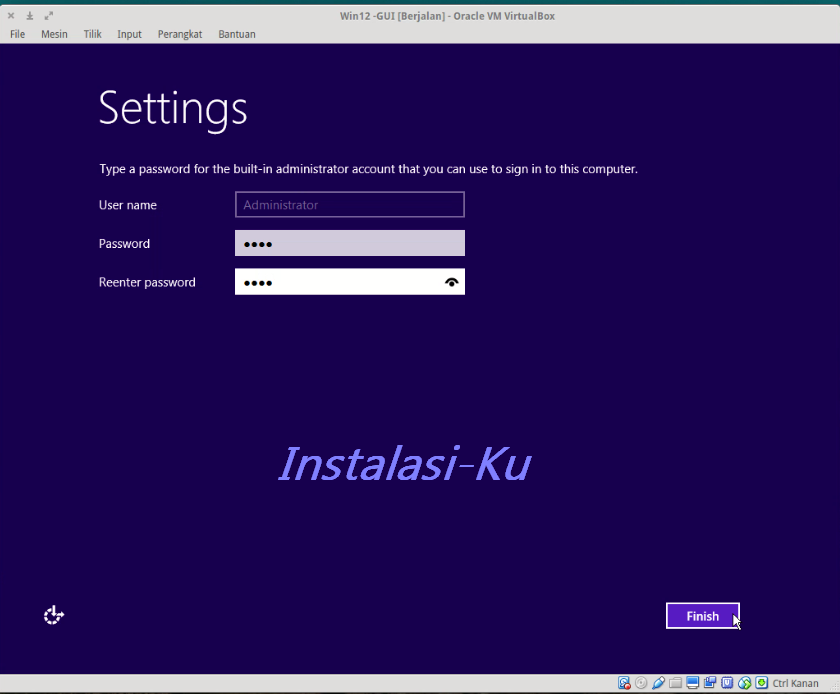Open the Input menu
Viewport: 840px width, 694px height.
pos(129,33)
